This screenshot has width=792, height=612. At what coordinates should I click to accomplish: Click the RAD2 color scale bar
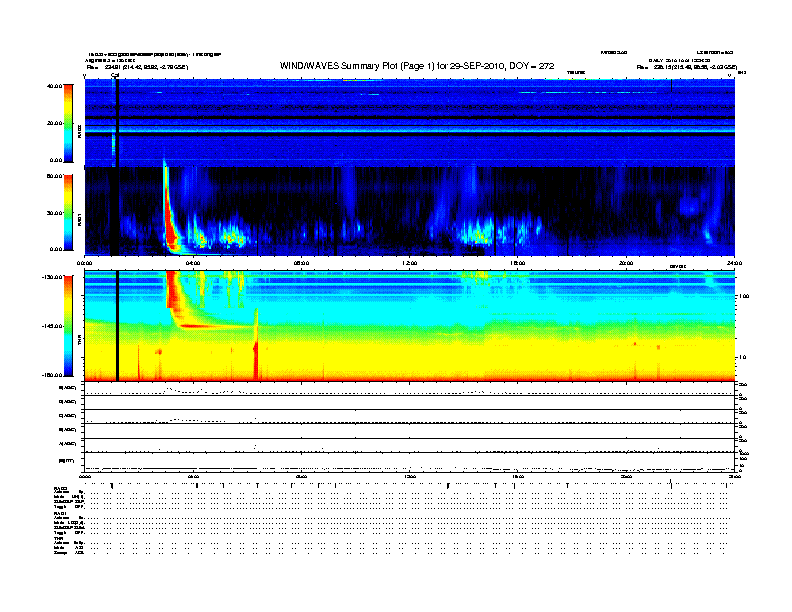[68, 123]
